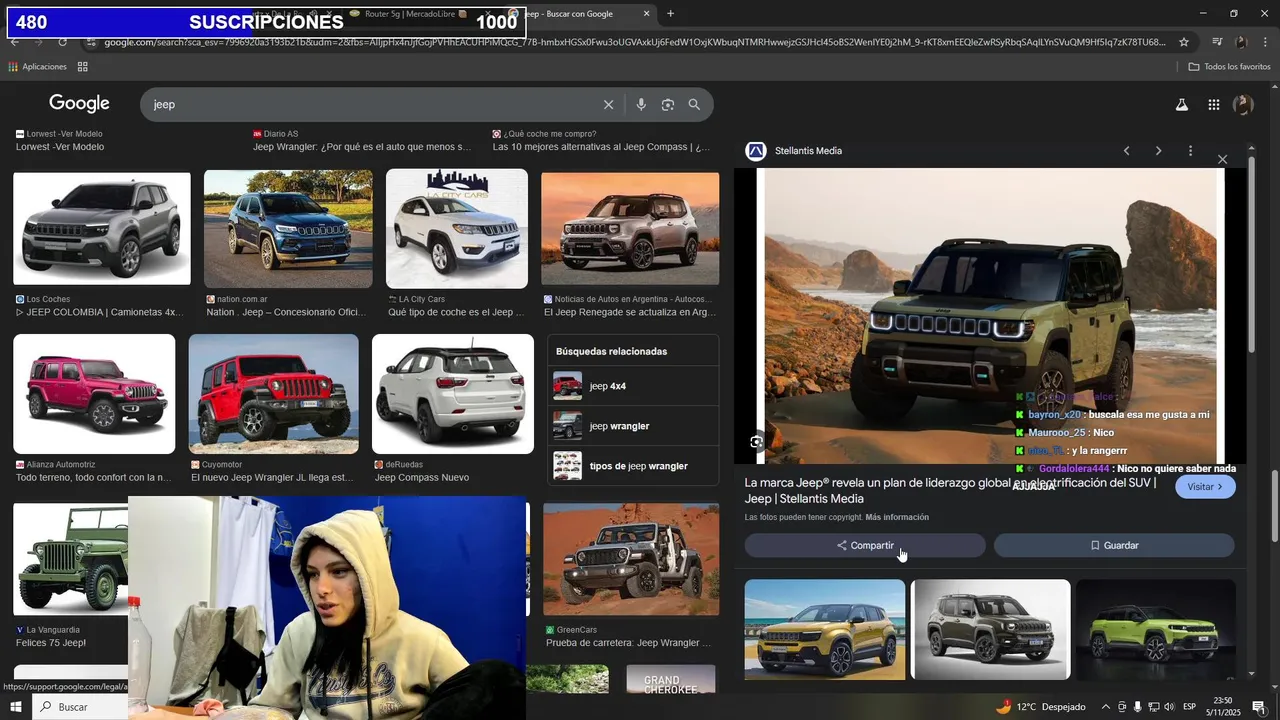Open yellow Jeep Avenger related image

click(x=825, y=630)
